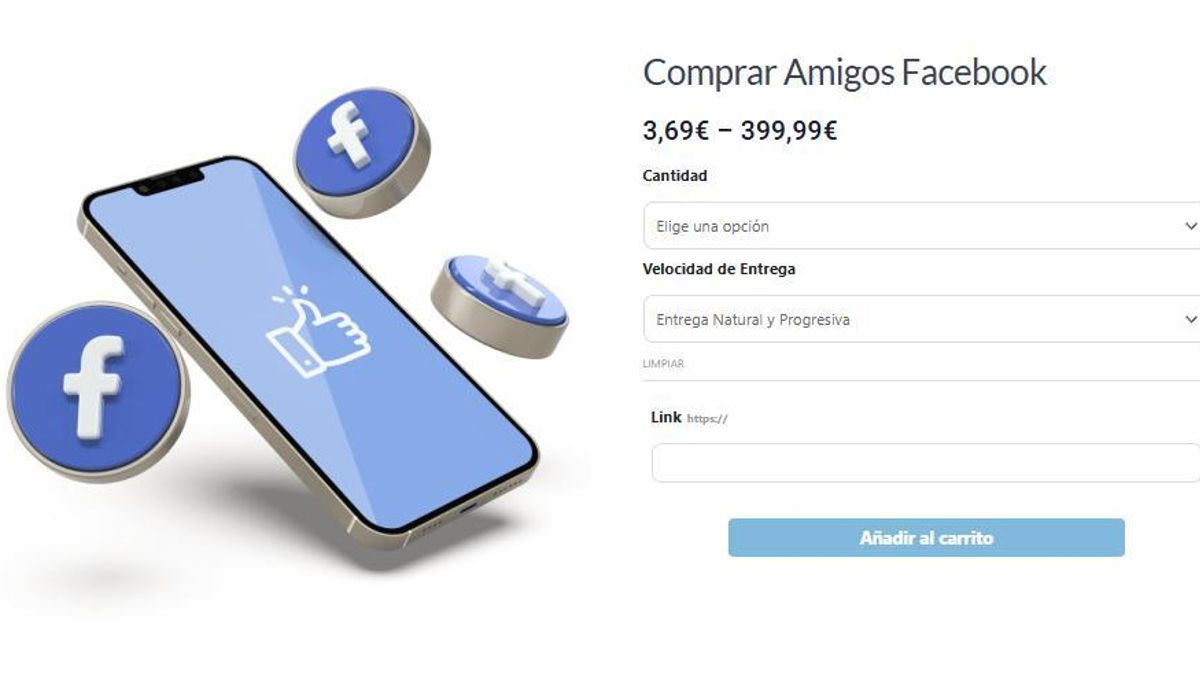
Task: Open the Cantidad 'Elige una opción' dropdown
Action: (x=921, y=226)
